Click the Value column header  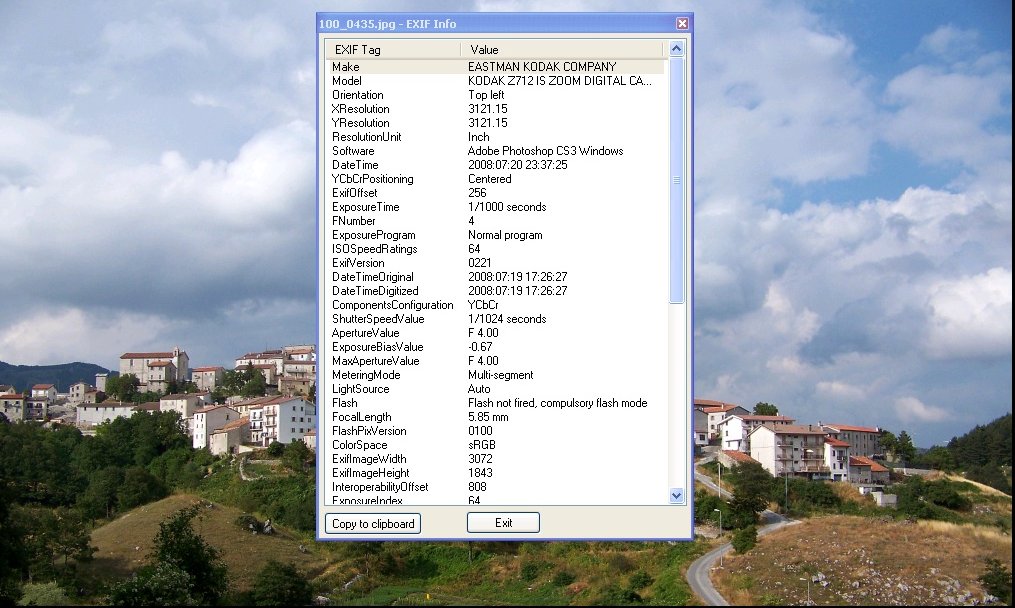coord(560,49)
